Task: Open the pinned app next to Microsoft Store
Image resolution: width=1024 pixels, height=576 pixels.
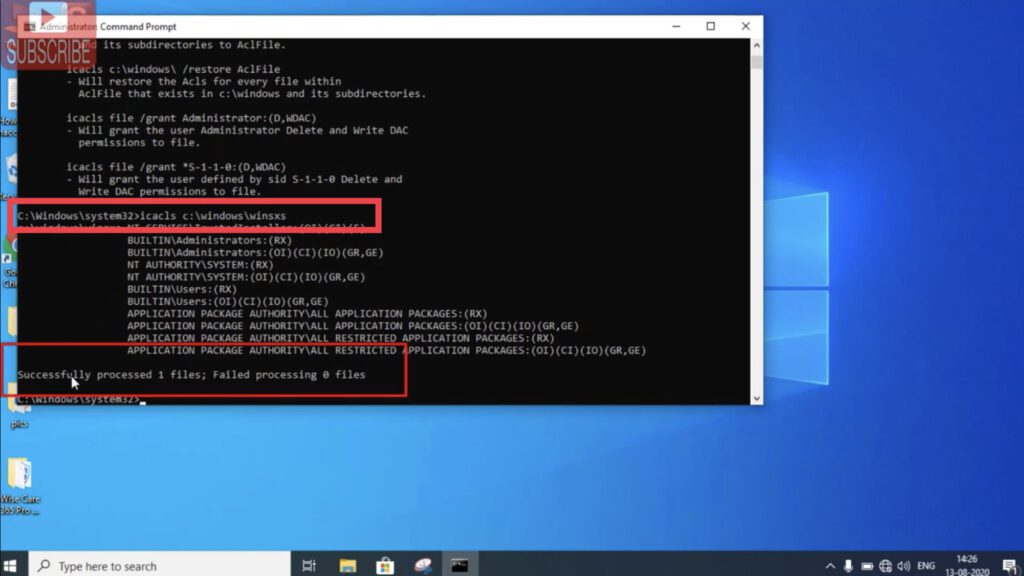Action: pos(423,566)
